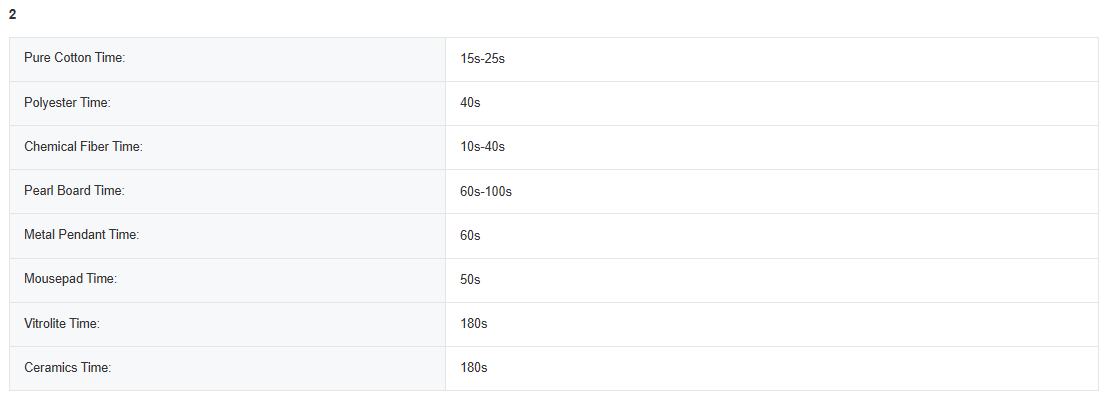Select the Metal Pendant Time label
Image resolution: width=1113 pixels, height=407 pixels.
coord(81,235)
